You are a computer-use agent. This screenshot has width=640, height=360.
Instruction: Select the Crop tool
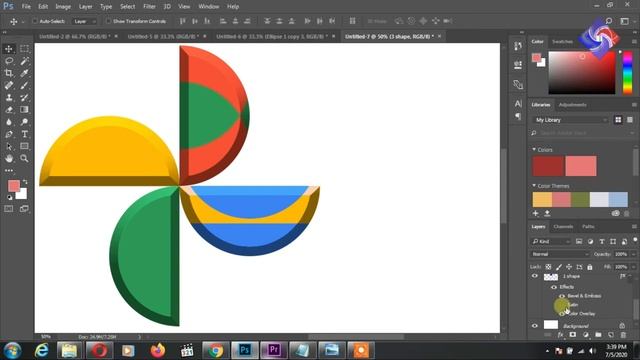pos(9,73)
